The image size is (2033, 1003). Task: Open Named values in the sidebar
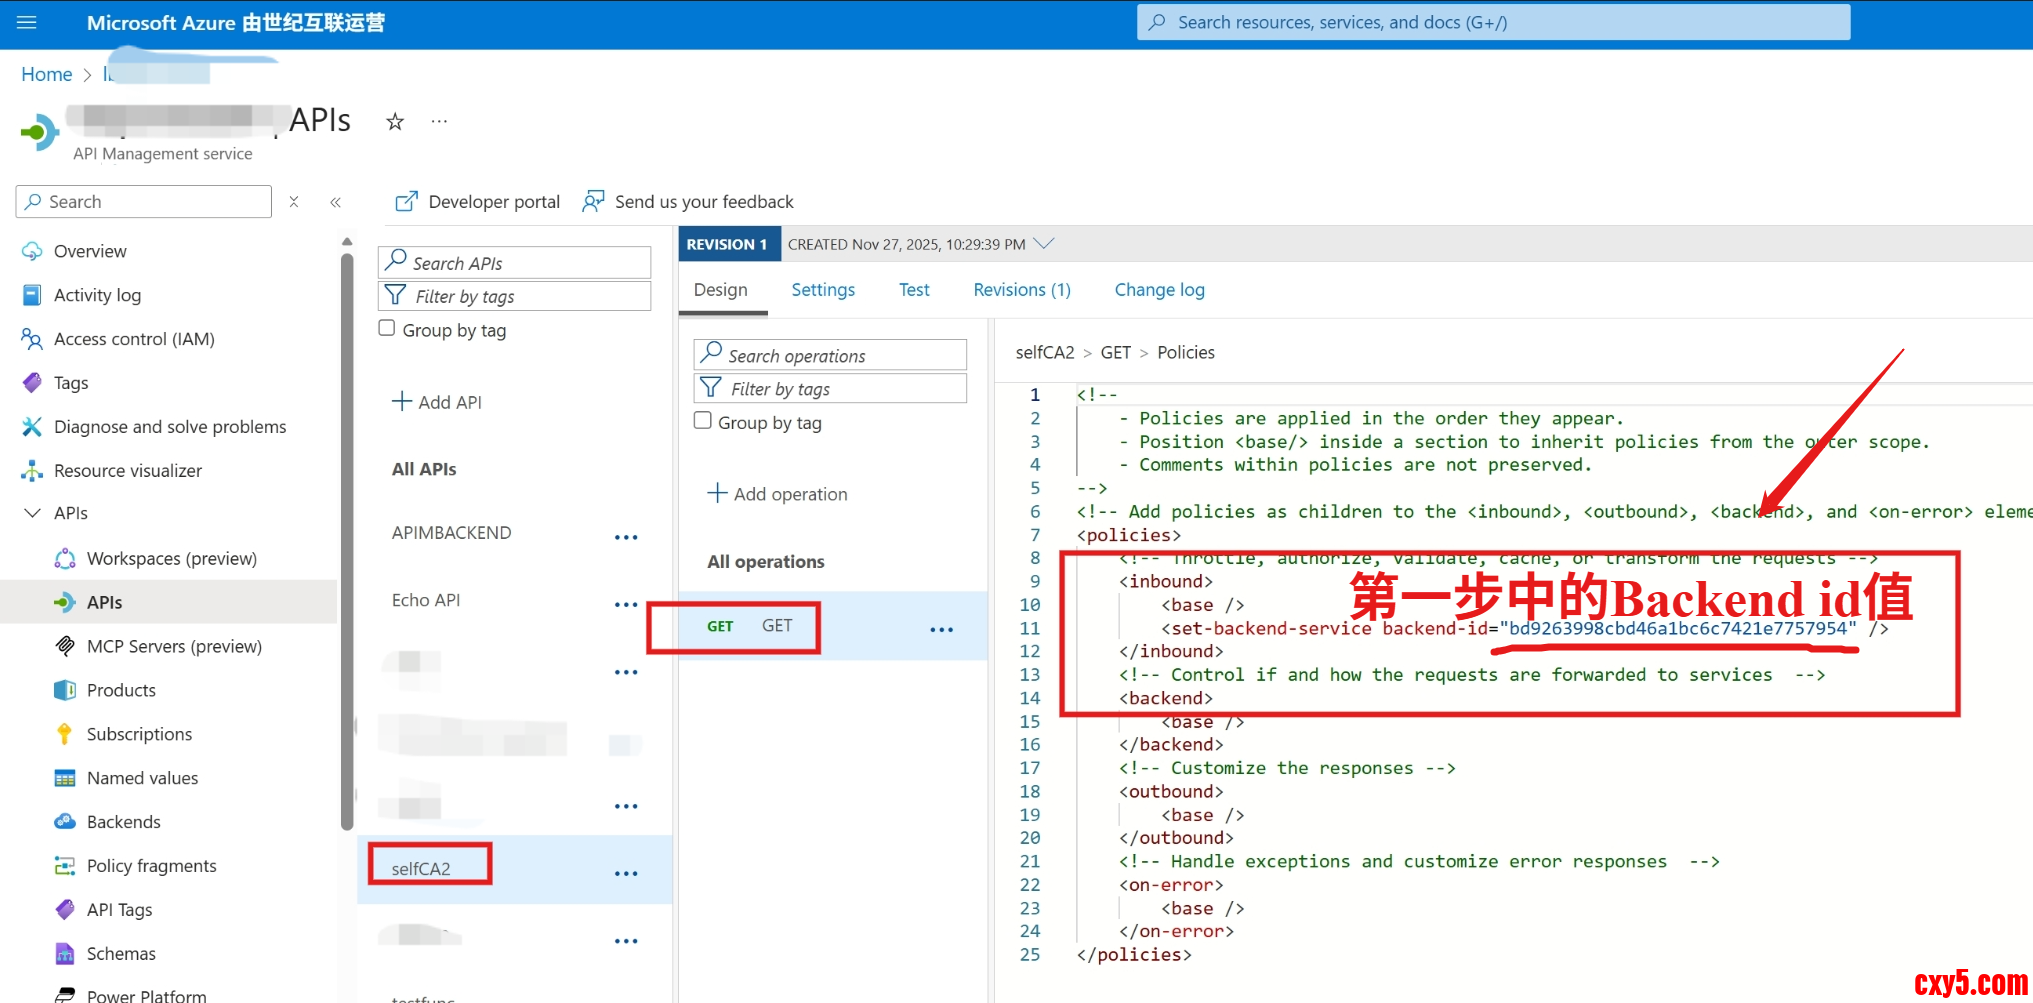click(142, 778)
